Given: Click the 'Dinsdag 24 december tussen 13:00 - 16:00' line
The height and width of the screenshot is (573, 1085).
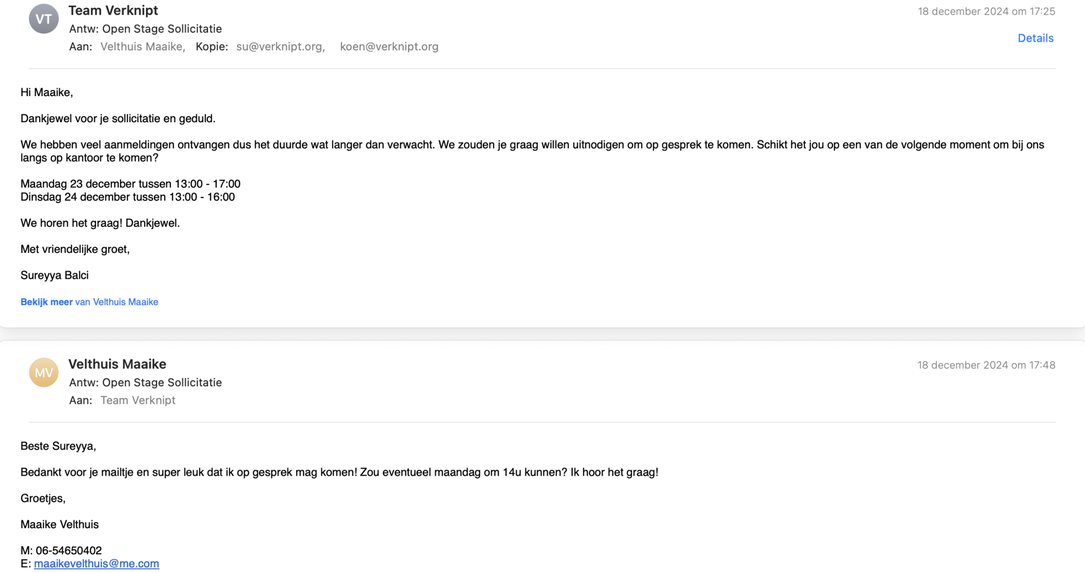Looking at the screenshot, I should (127, 197).
